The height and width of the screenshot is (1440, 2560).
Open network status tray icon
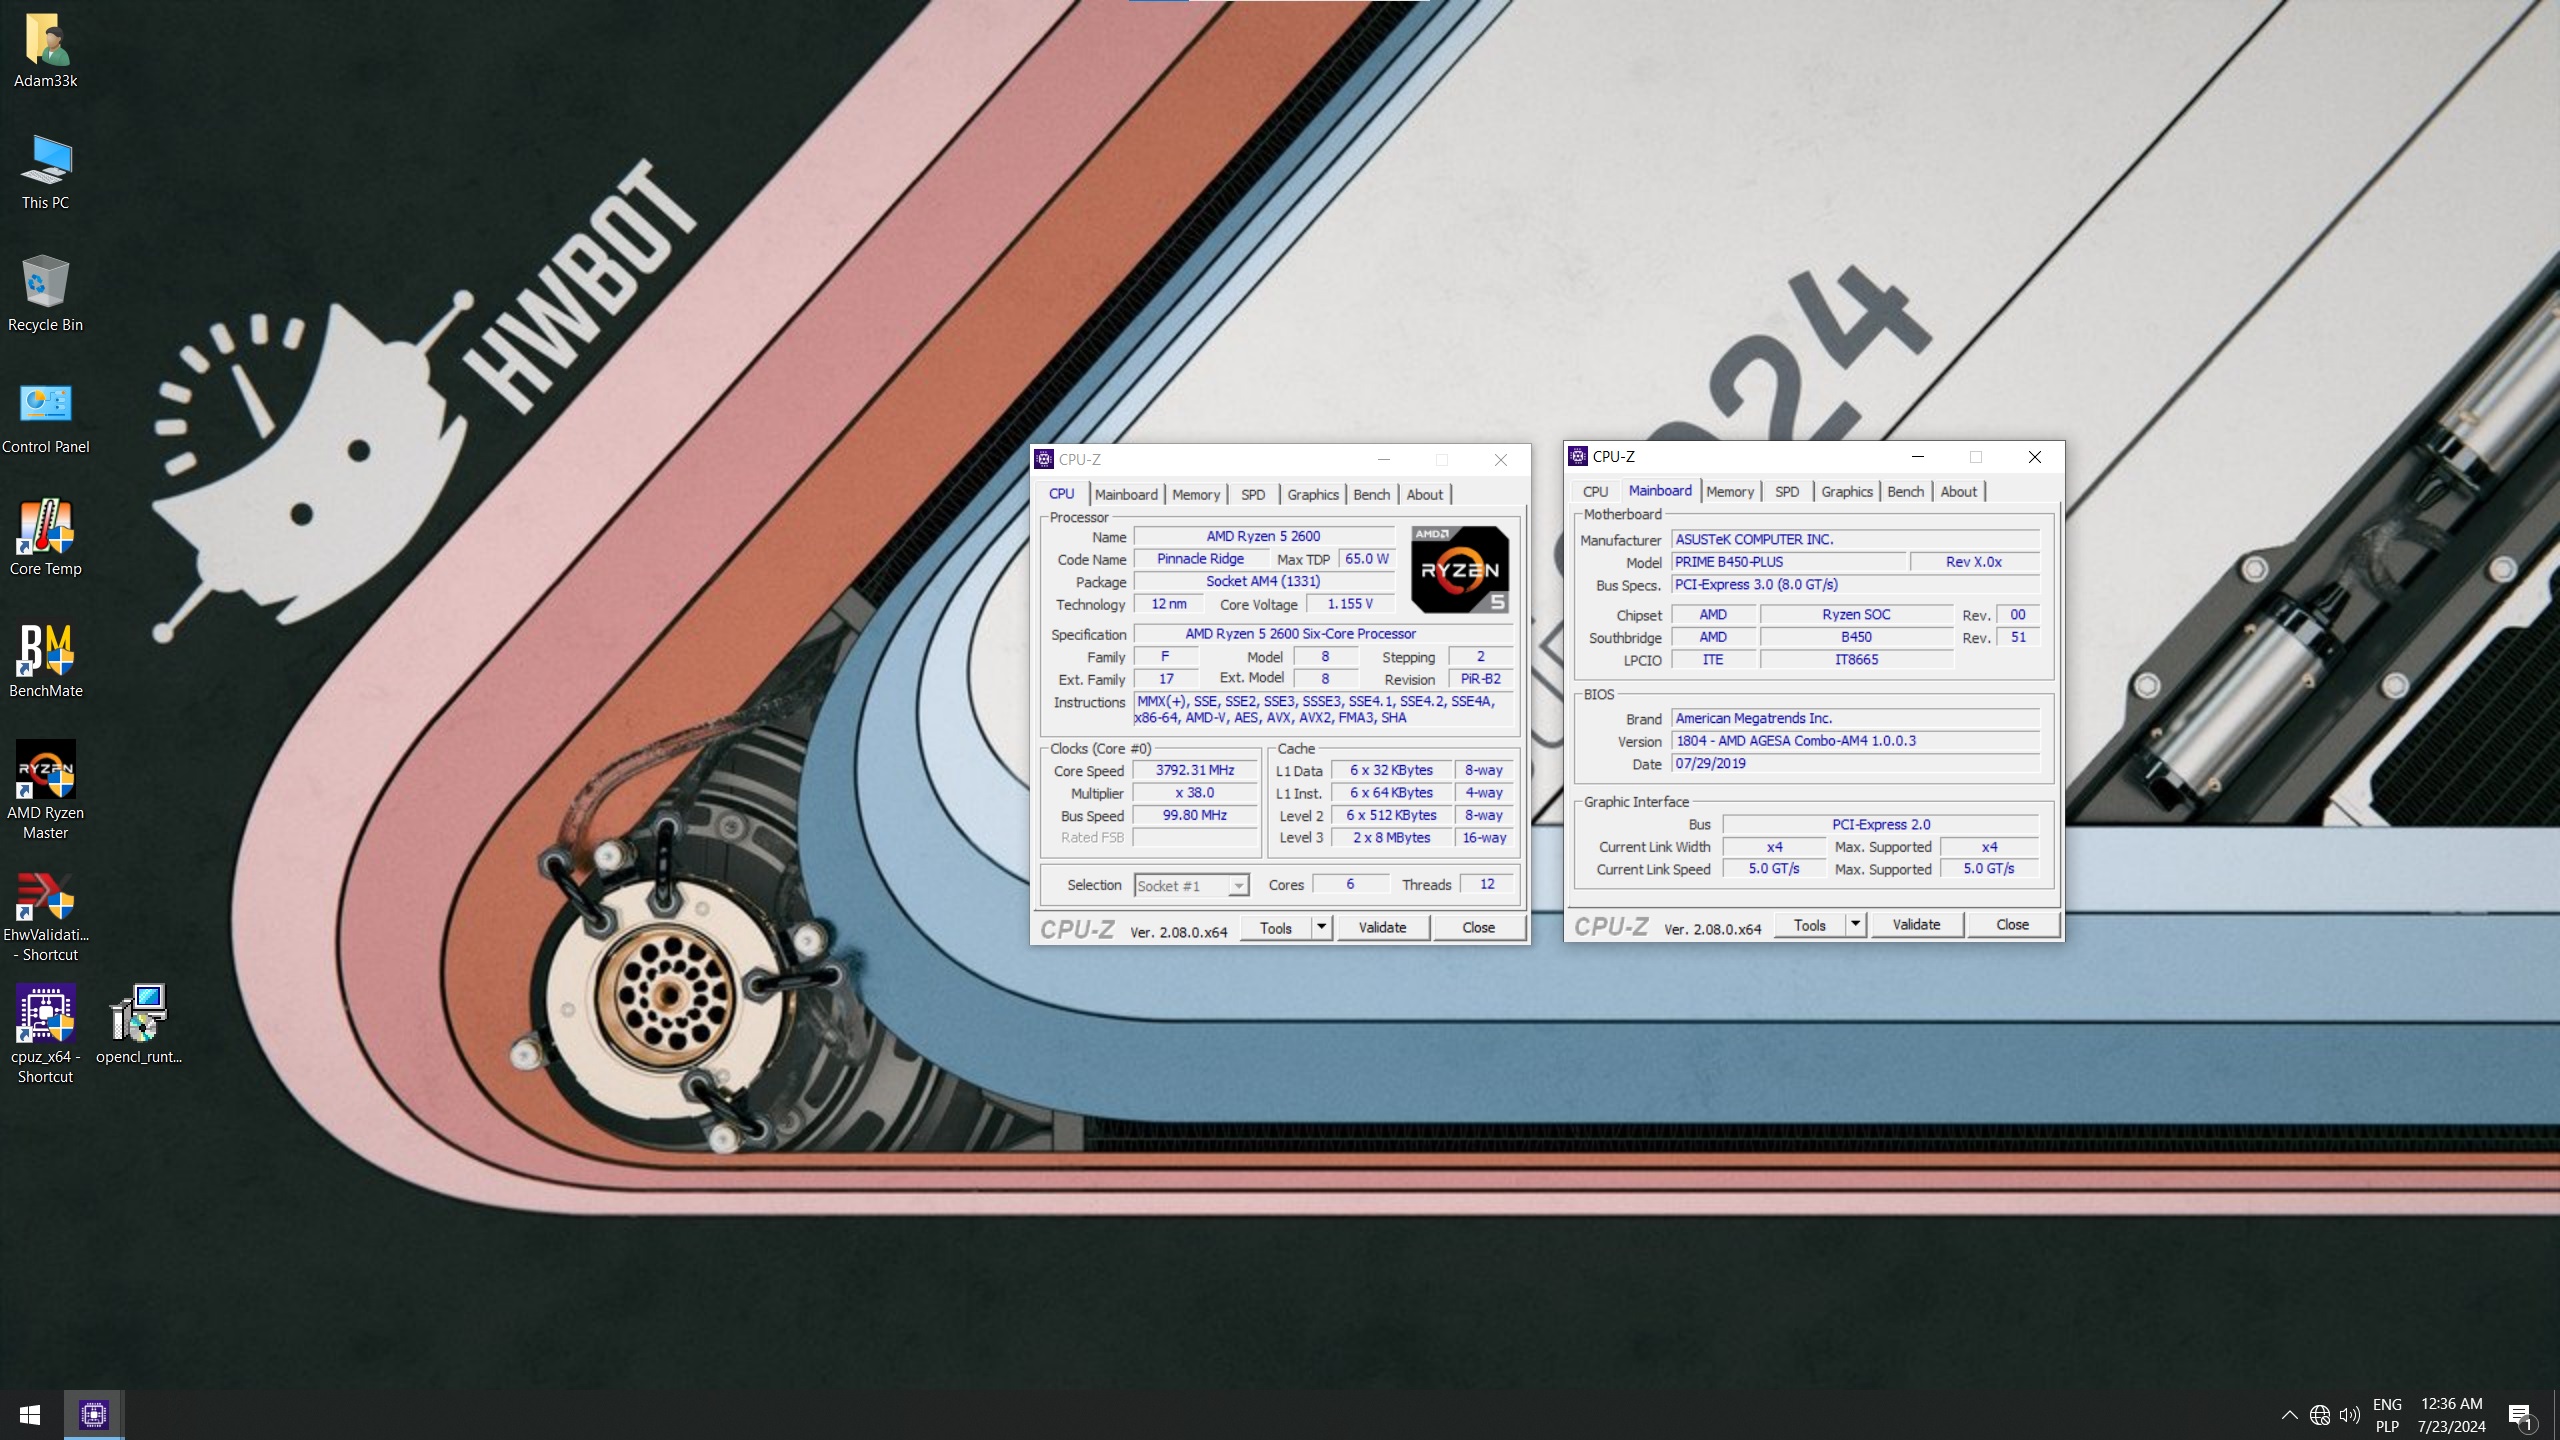2320,1415
